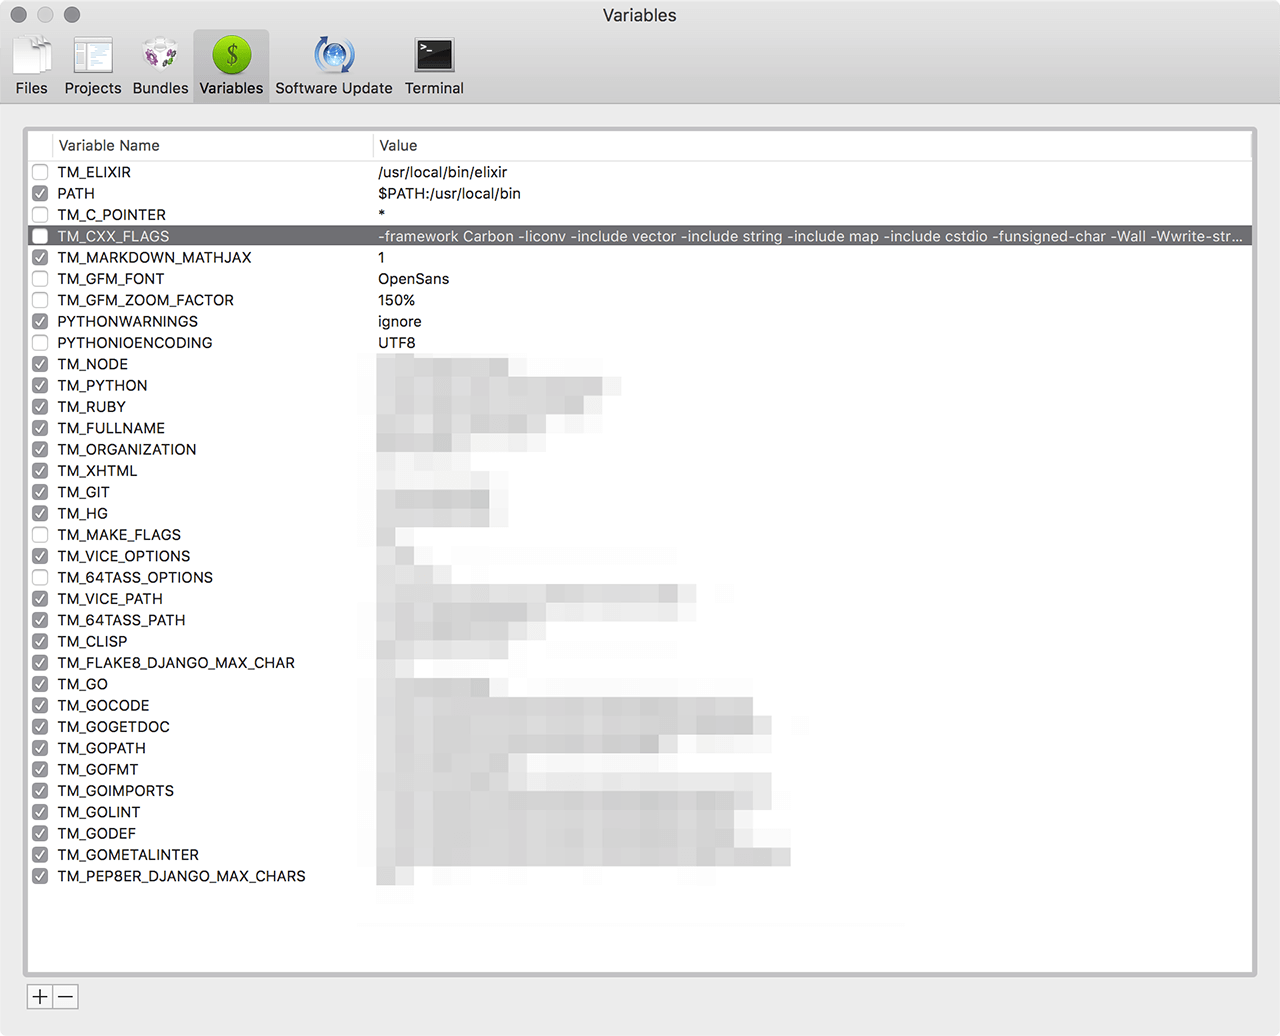Viewport: 1280px width, 1036px height.
Task: Click the 150% zoom factor value
Action: (x=396, y=300)
